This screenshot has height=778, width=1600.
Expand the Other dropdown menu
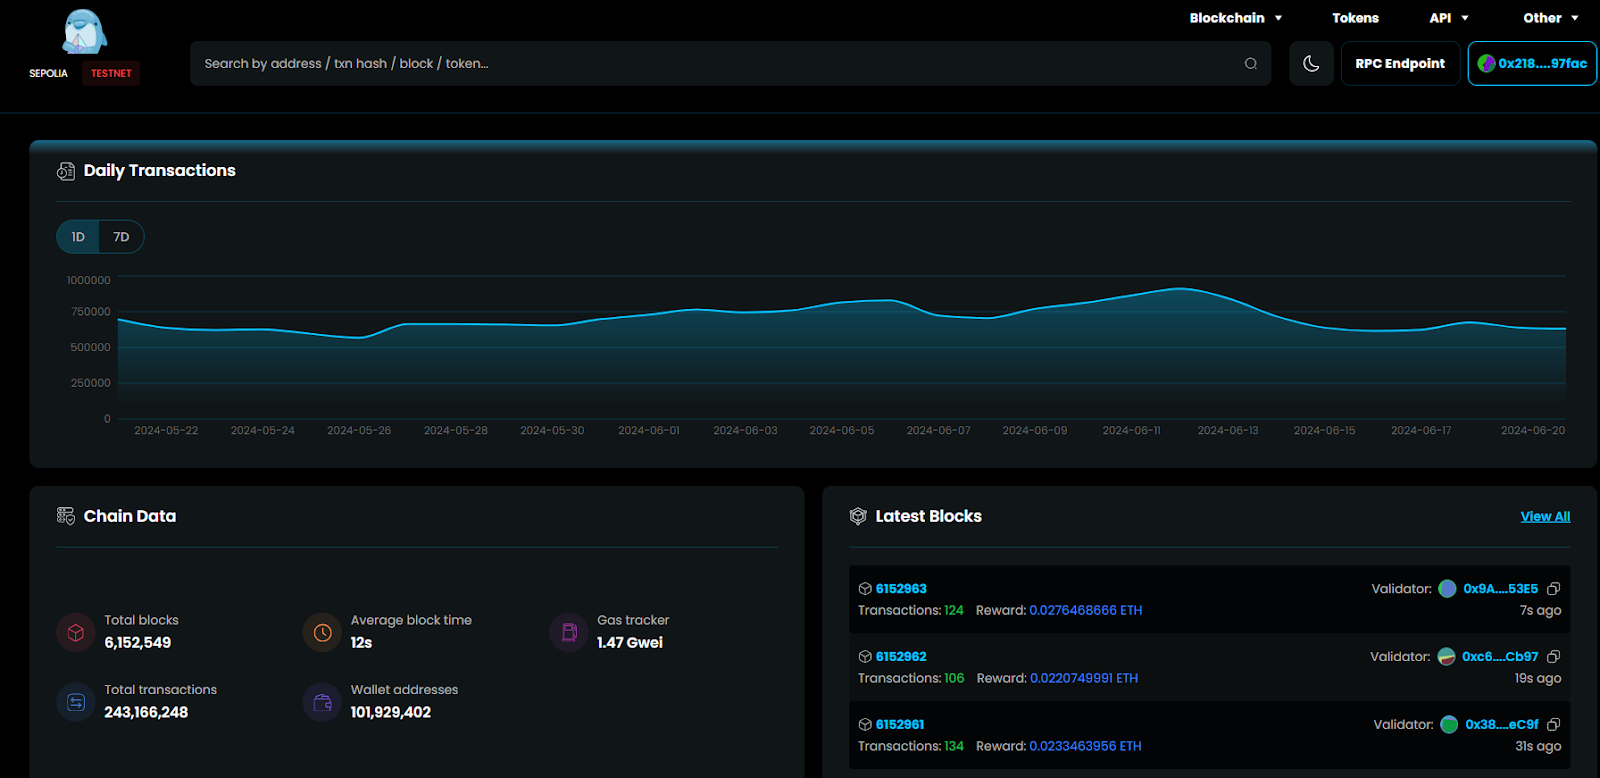click(x=1550, y=18)
